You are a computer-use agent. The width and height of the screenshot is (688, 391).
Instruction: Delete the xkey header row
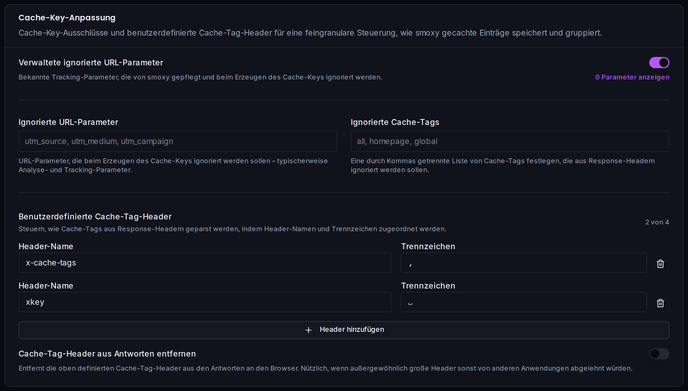(660, 303)
